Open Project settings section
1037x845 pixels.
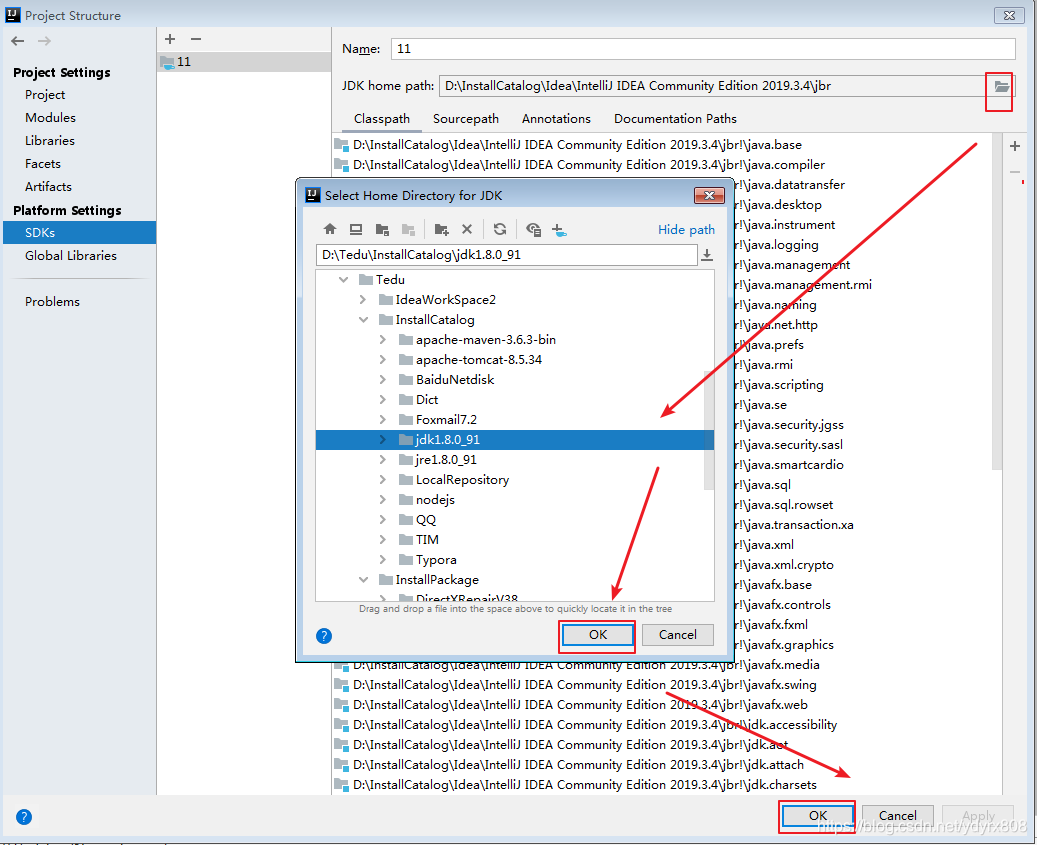(x=45, y=95)
